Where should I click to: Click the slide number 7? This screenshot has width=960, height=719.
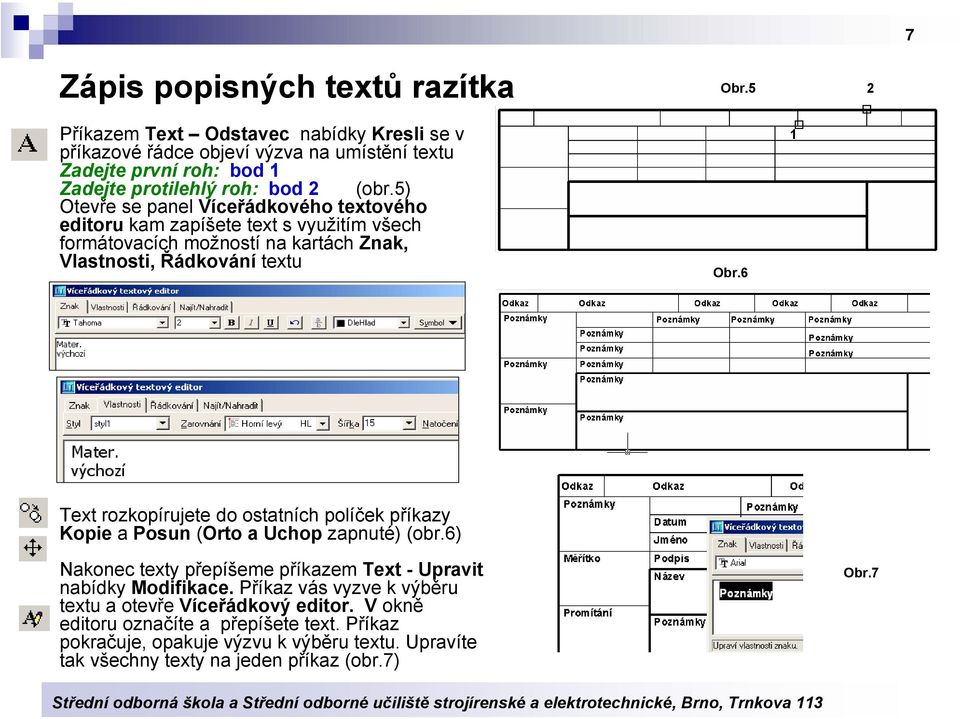point(909,35)
